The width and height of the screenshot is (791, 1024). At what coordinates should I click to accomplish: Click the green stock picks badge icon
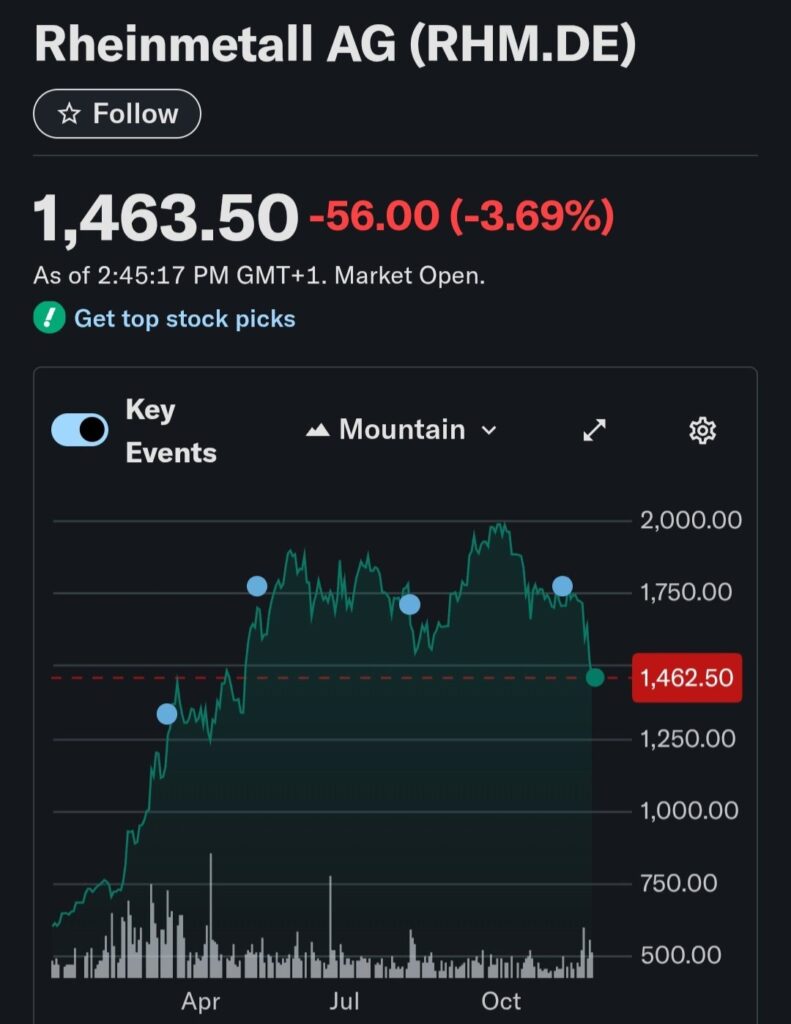(x=48, y=319)
